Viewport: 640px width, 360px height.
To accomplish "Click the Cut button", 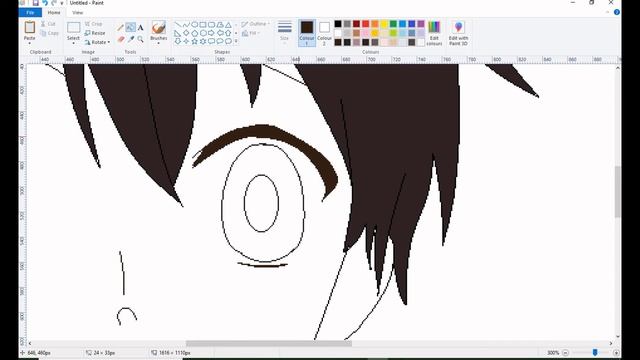I will 49,24.
